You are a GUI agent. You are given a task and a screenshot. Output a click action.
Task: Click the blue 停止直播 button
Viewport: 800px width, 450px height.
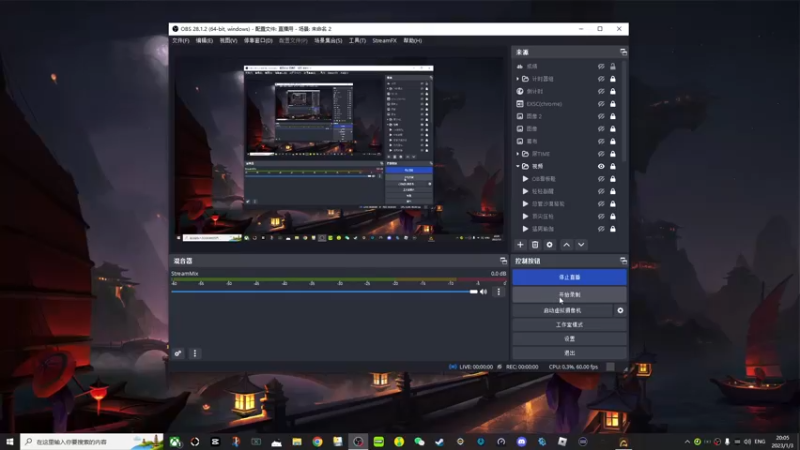569,277
